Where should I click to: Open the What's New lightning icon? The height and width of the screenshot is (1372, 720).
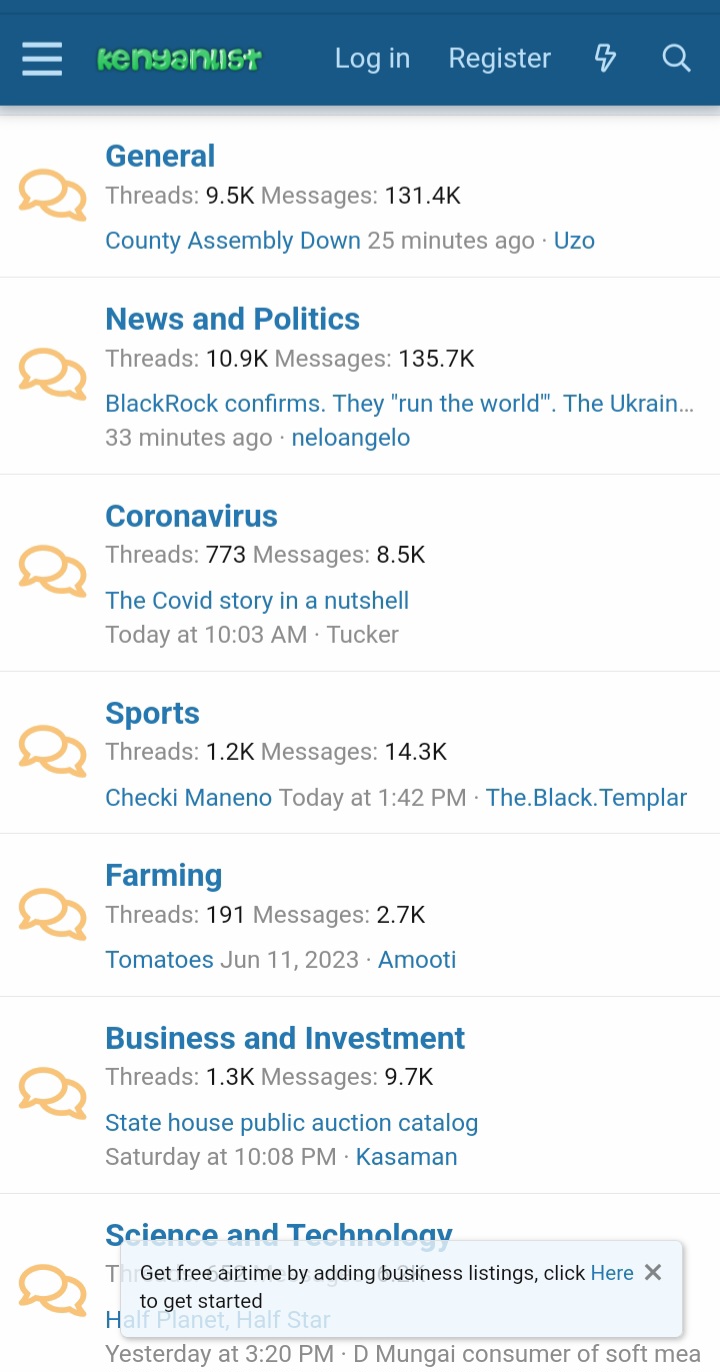pos(605,59)
